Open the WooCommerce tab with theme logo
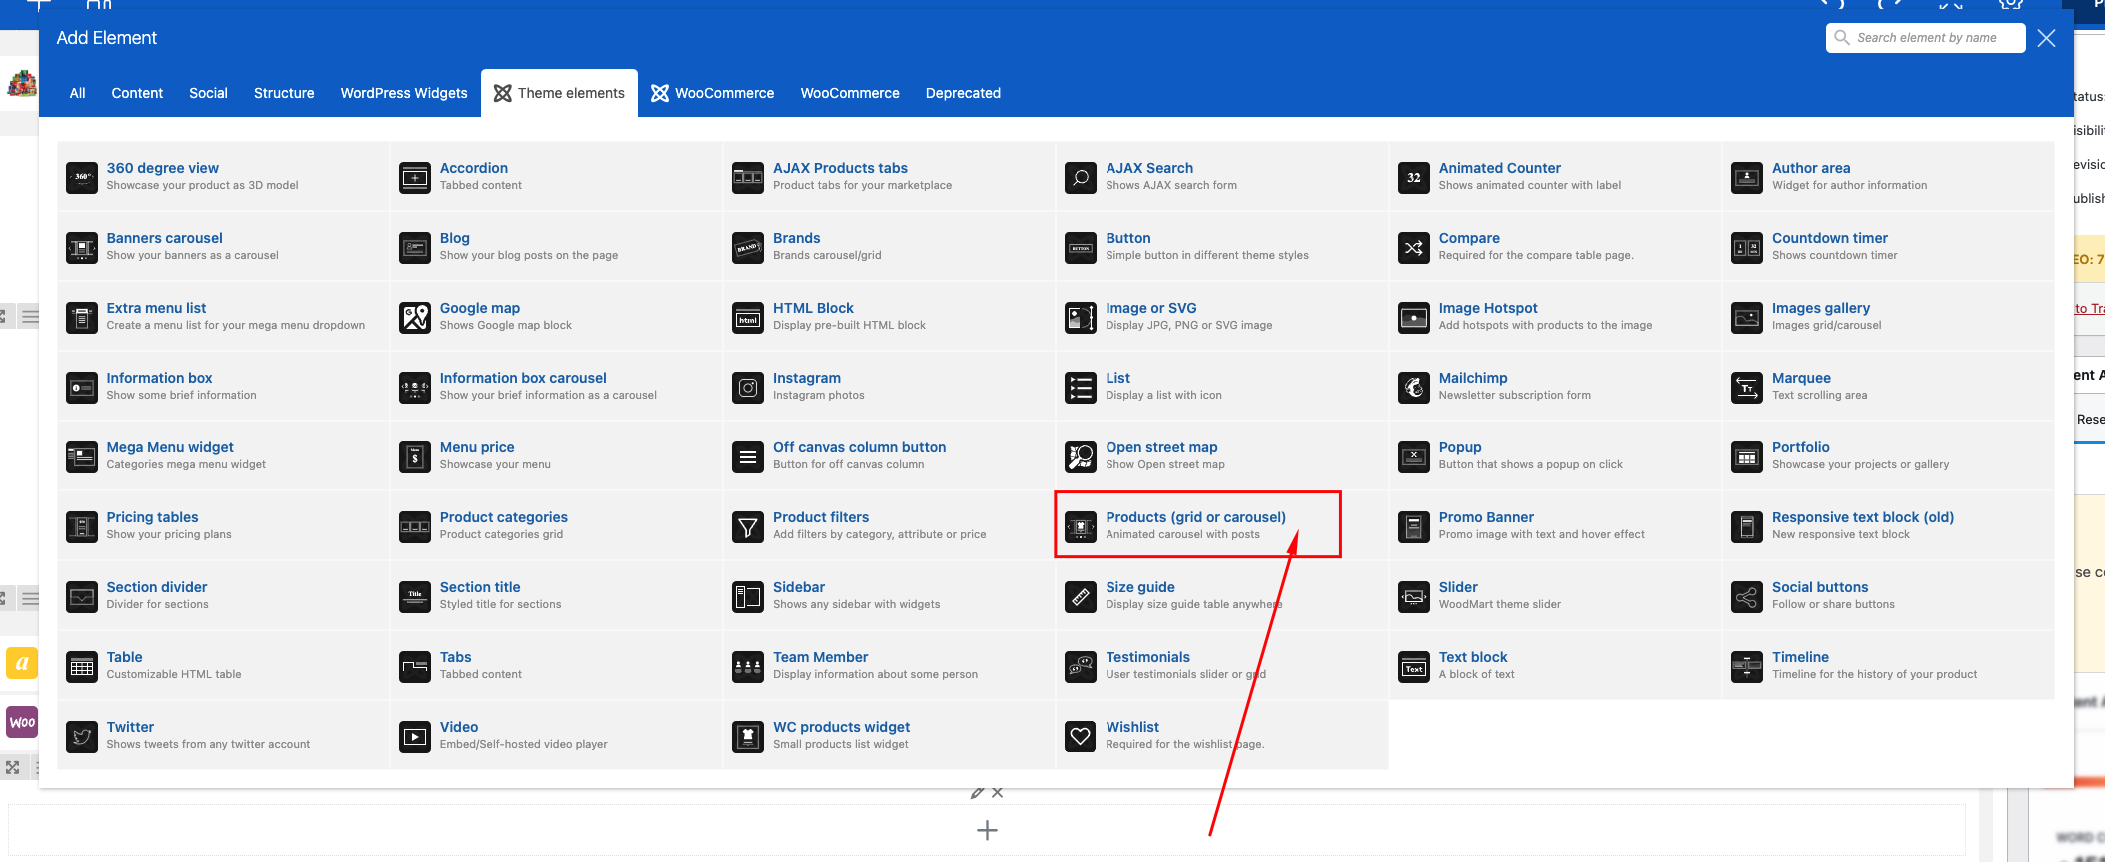Viewport: 2105px width, 862px height. 712,93
